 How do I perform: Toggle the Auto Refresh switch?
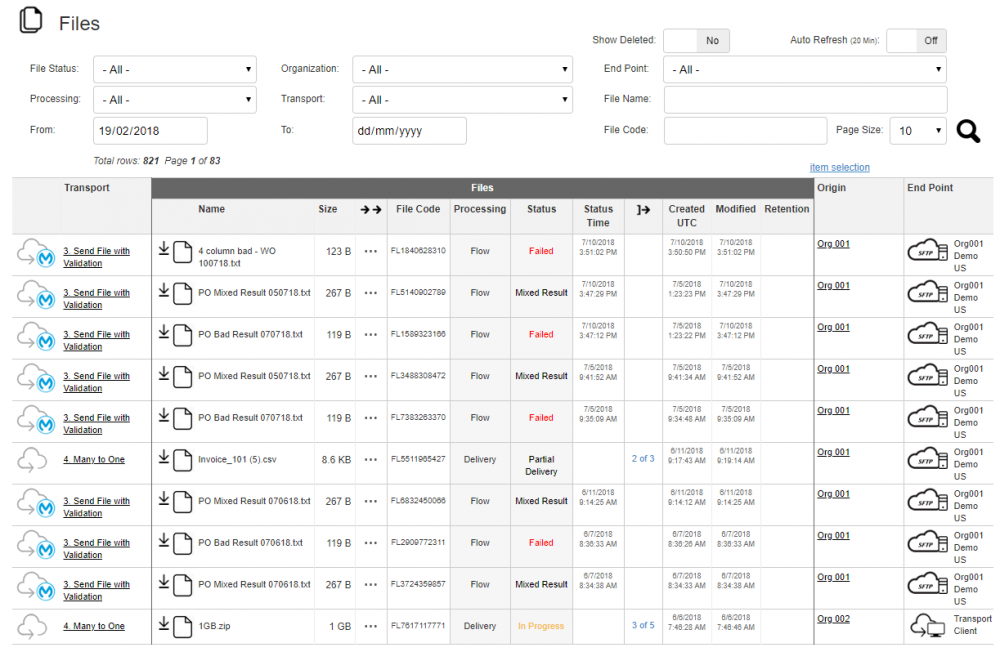[916, 41]
